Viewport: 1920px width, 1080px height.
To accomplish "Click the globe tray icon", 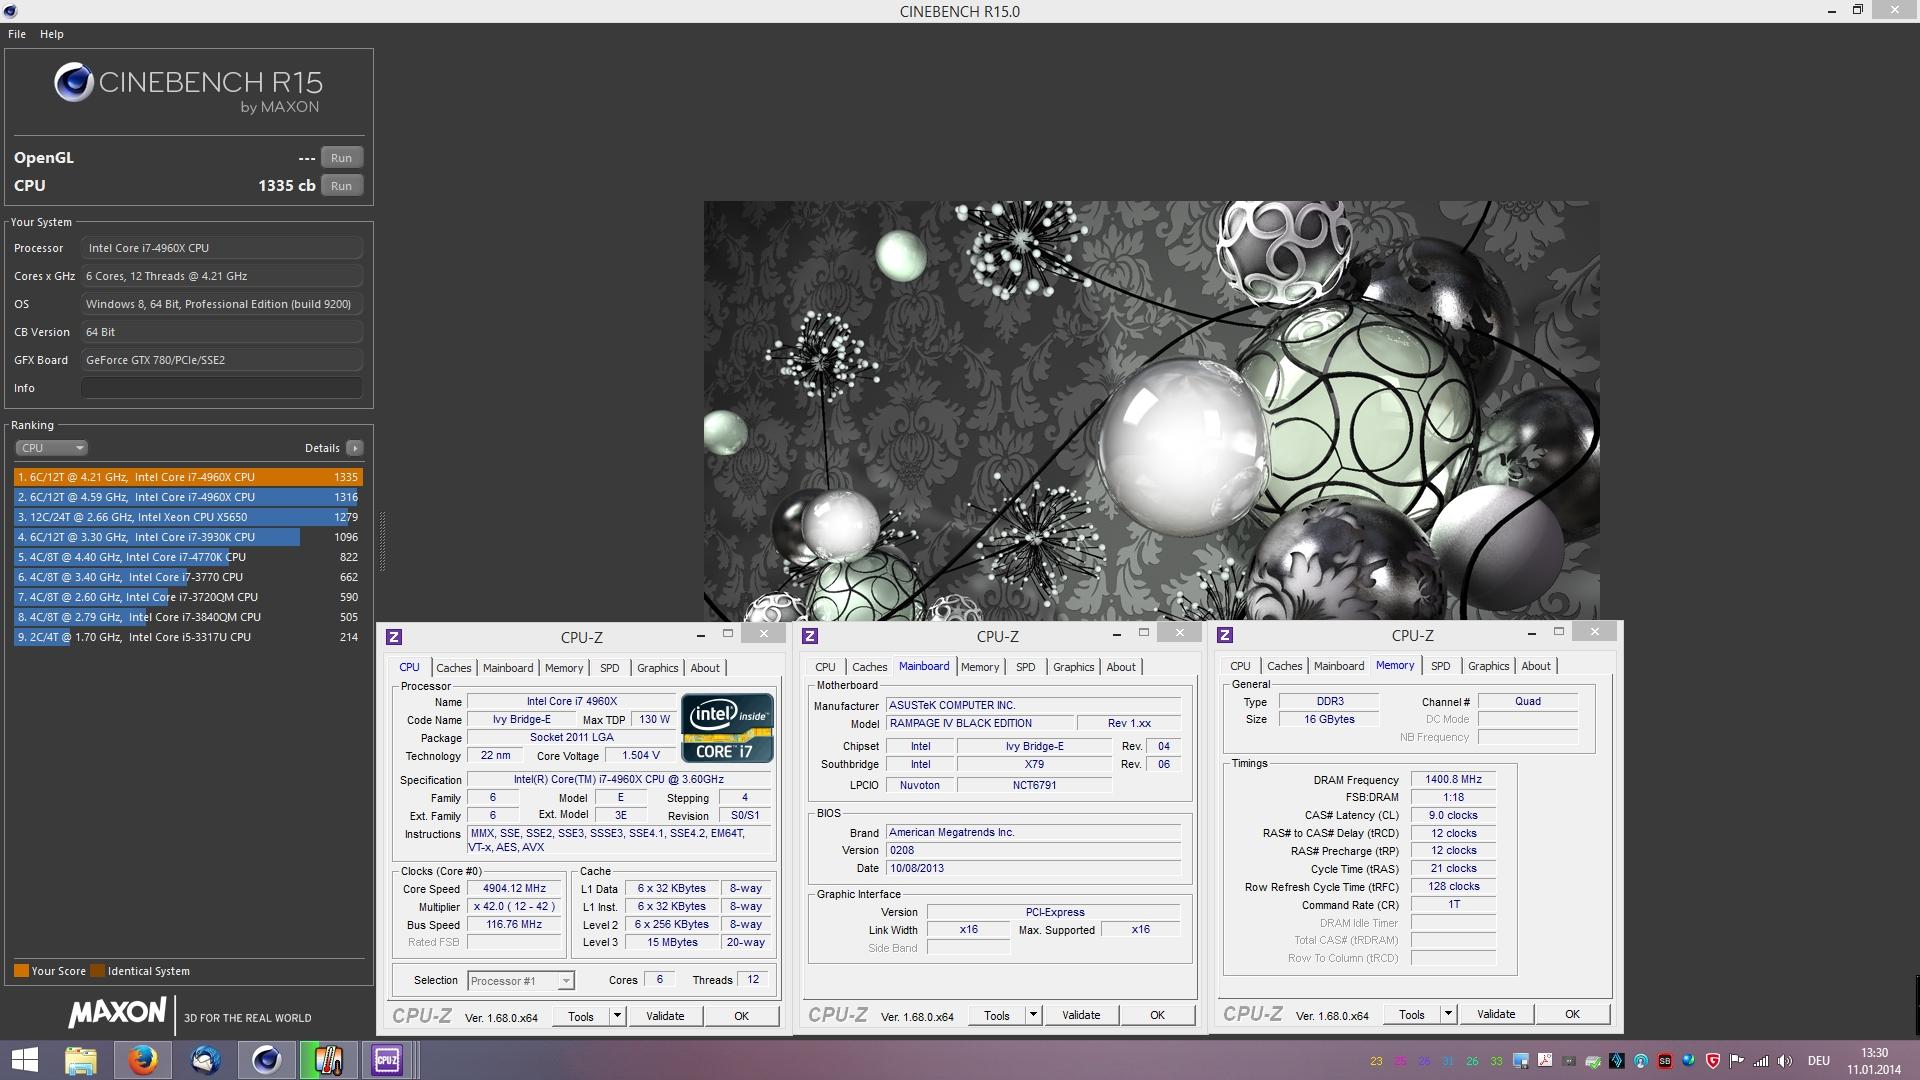I will [1688, 1061].
